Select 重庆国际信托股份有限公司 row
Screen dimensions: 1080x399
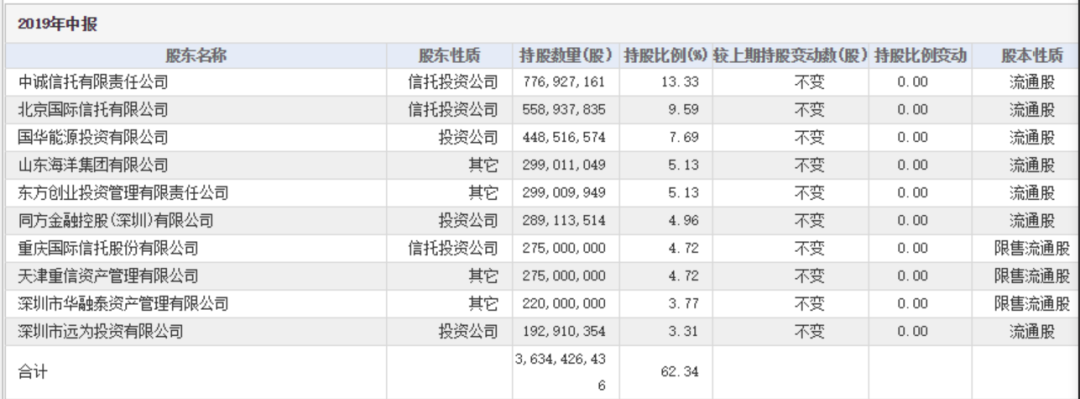click(540, 248)
